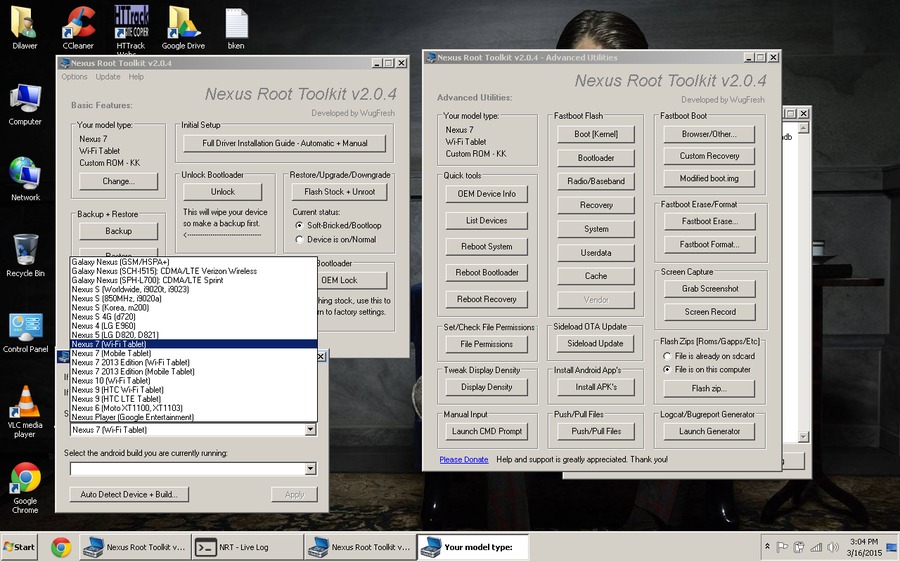Click Flash Stock + Unroot button
This screenshot has width=900, height=562.
click(339, 192)
